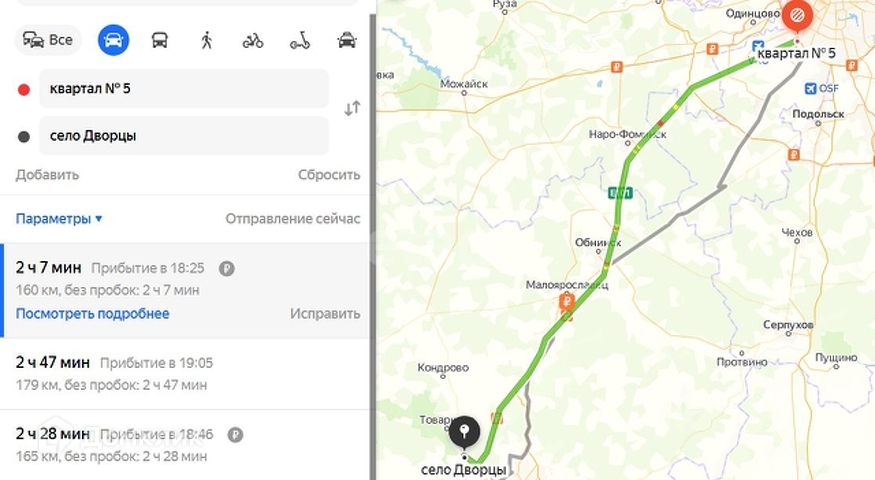
Task: Select the car route mode icon
Action: (x=113, y=40)
